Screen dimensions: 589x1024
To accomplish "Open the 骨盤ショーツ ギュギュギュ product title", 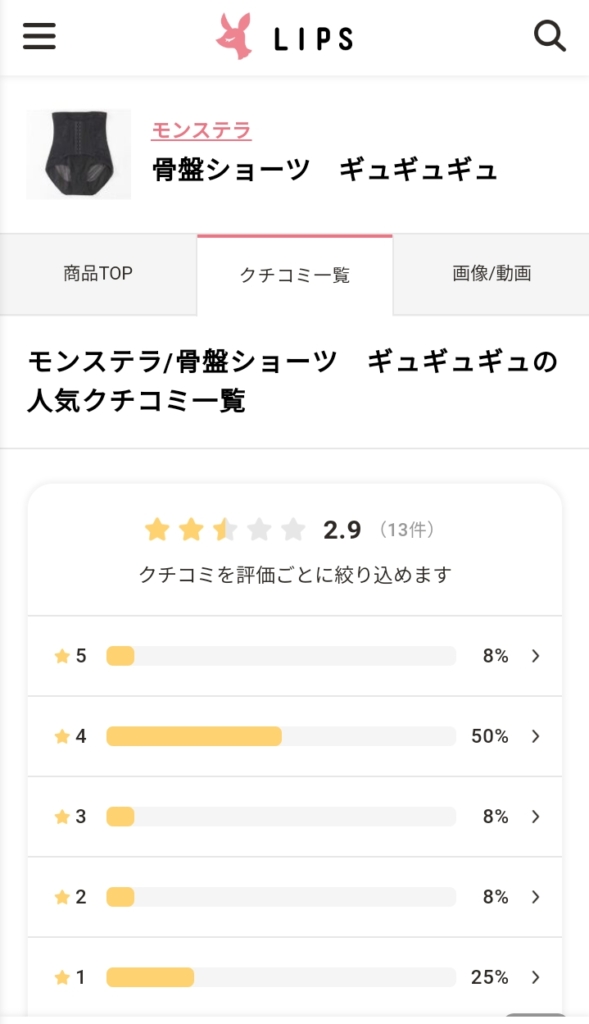I will [x=325, y=170].
